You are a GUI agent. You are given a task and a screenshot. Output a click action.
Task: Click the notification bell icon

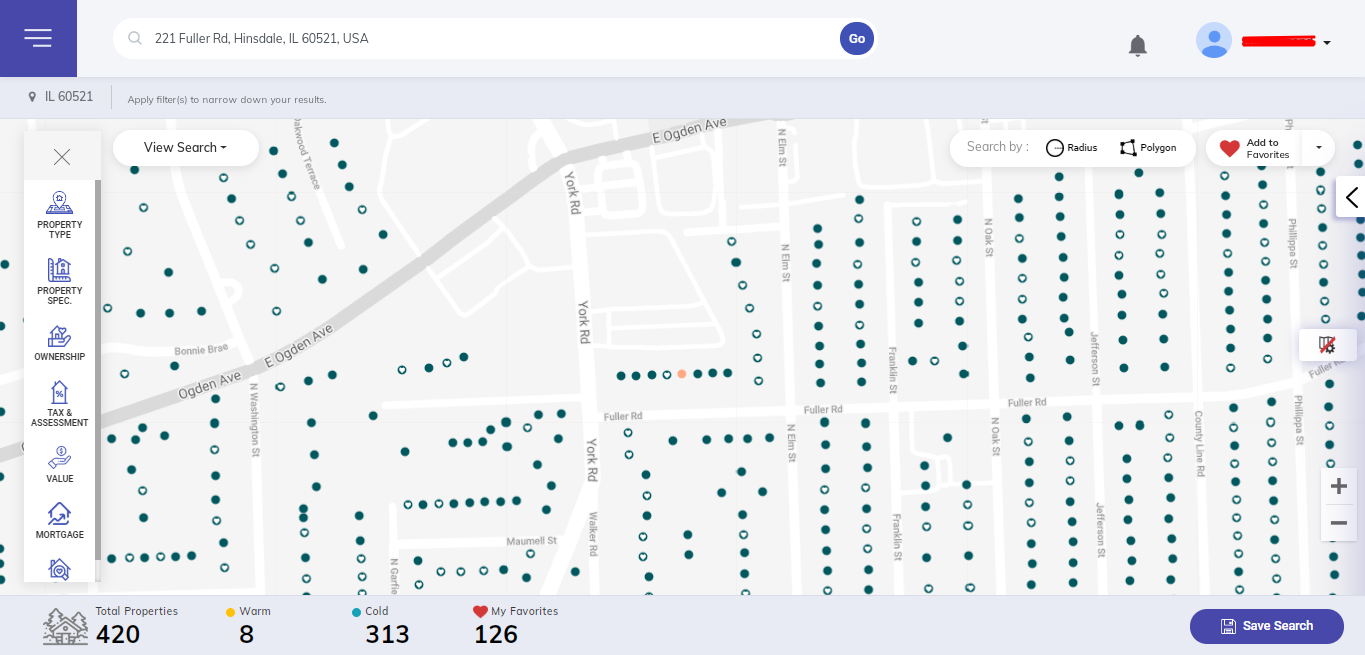tap(1137, 45)
